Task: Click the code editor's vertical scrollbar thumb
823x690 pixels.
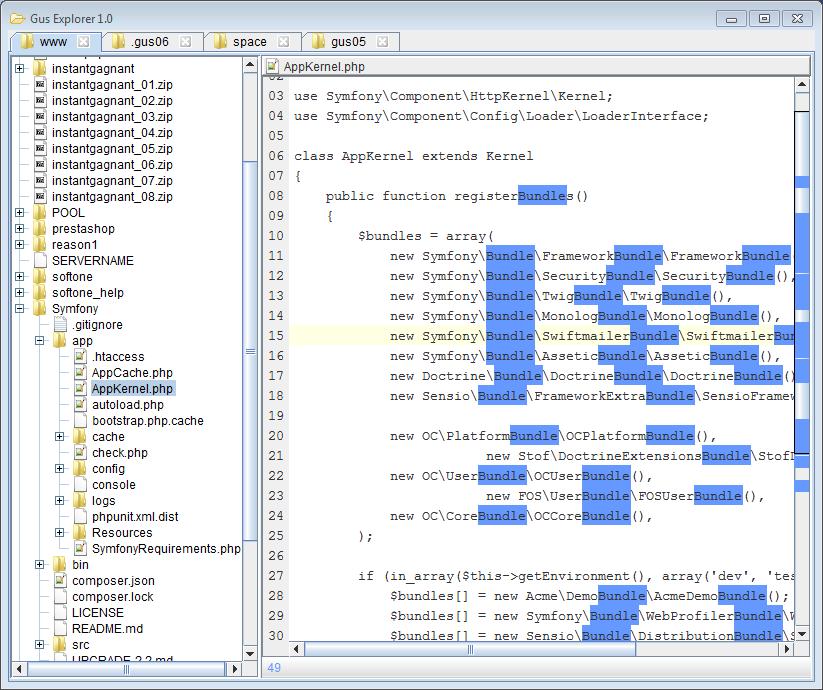Action: pyautogui.click(x=801, y=282)
